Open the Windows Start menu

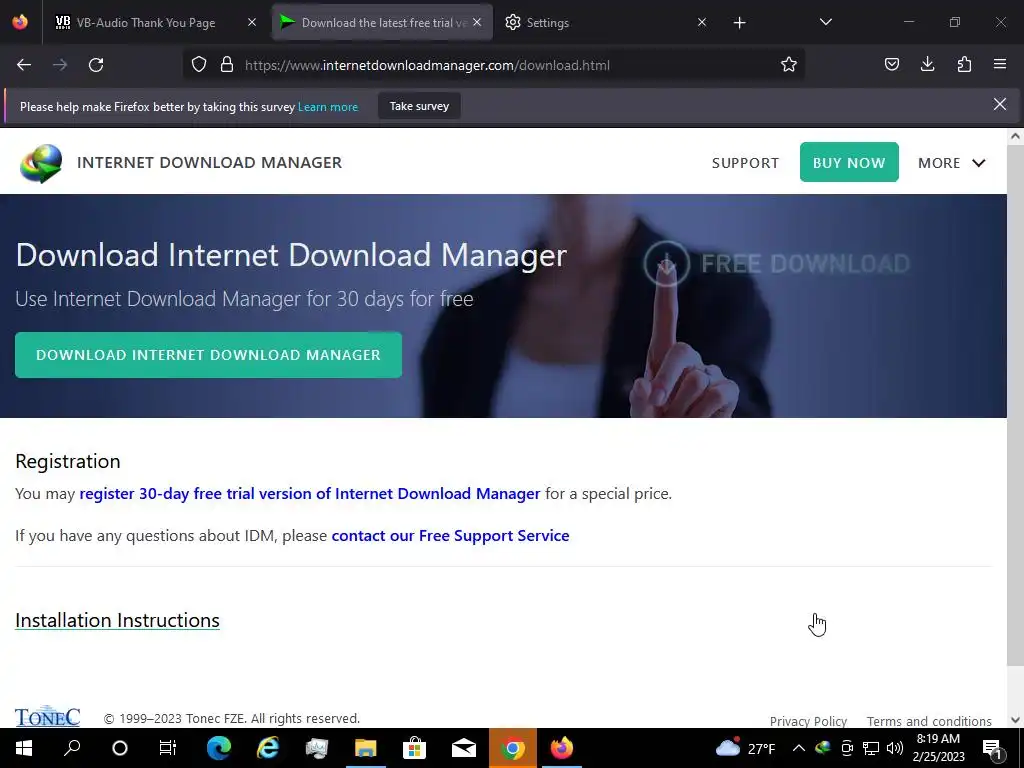click(x=24, y=748)
